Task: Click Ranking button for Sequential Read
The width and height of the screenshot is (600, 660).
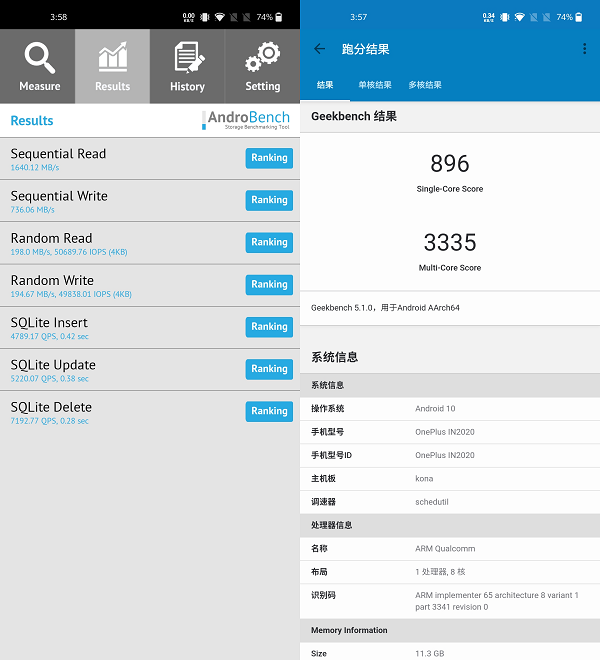Action: (269, 158)
